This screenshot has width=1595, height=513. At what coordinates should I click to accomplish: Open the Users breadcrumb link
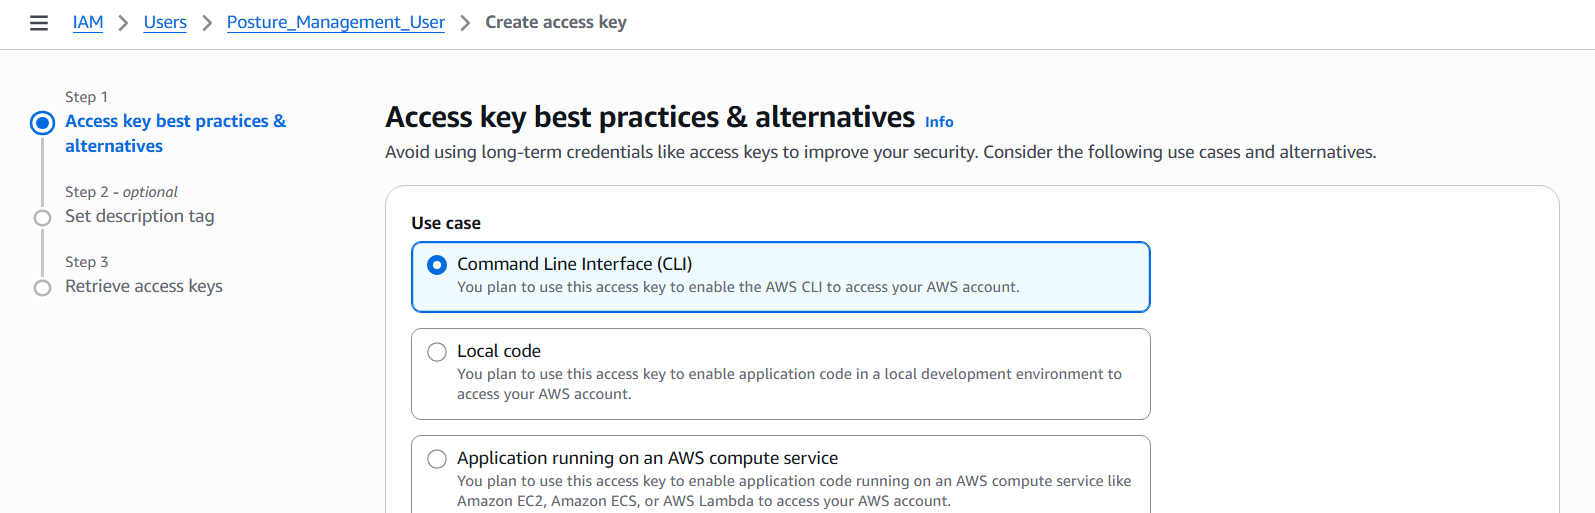[x=165, y=22]
